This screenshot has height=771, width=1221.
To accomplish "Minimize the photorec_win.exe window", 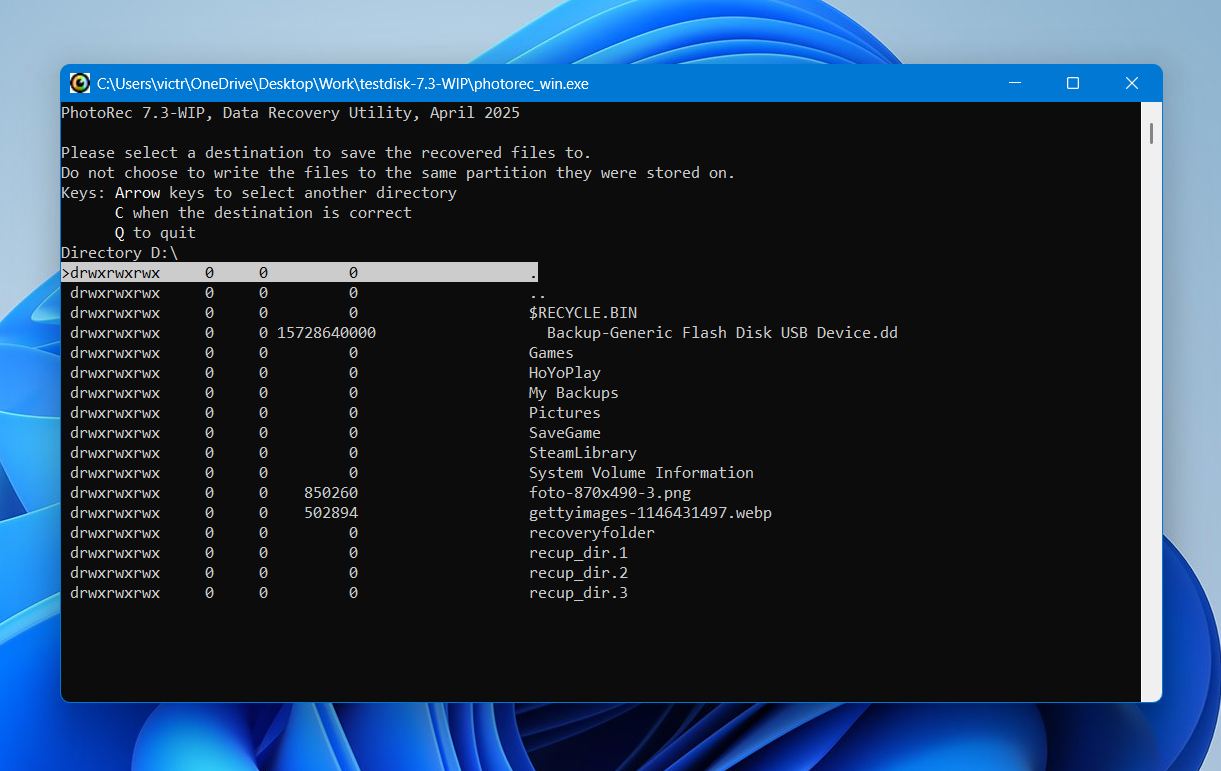I will [1014, 83].
